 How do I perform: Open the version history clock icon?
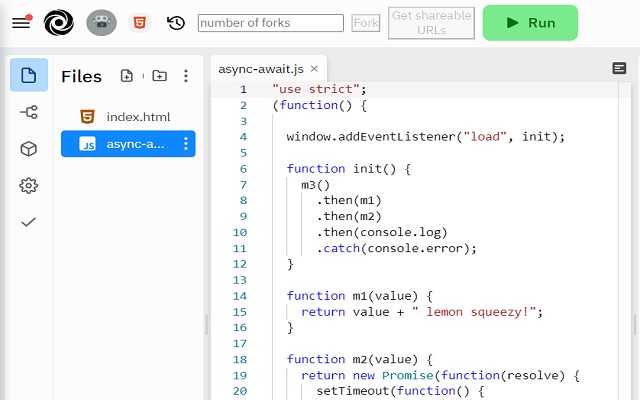[x=176, y=22]
